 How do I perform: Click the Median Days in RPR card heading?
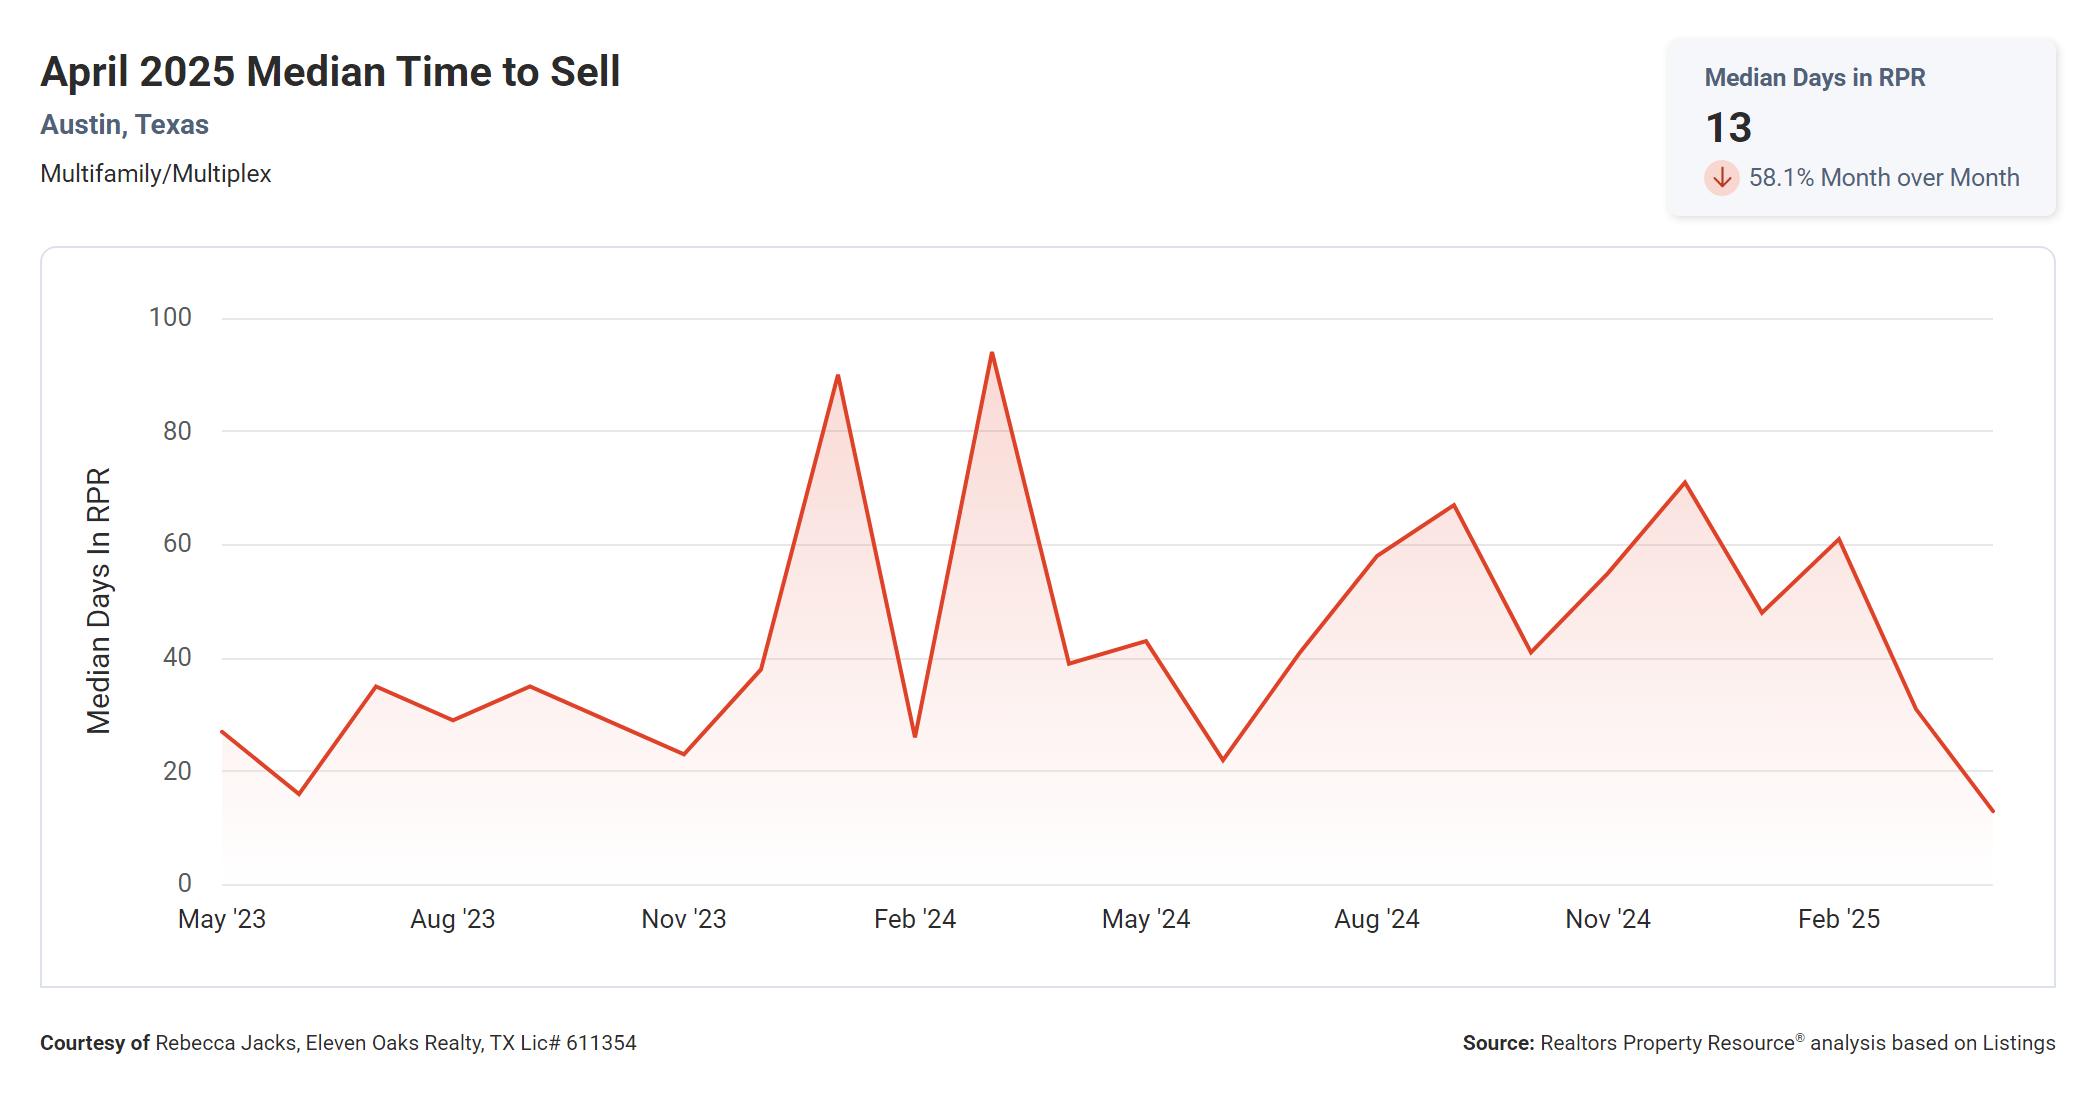click(x=1814, y=78)
